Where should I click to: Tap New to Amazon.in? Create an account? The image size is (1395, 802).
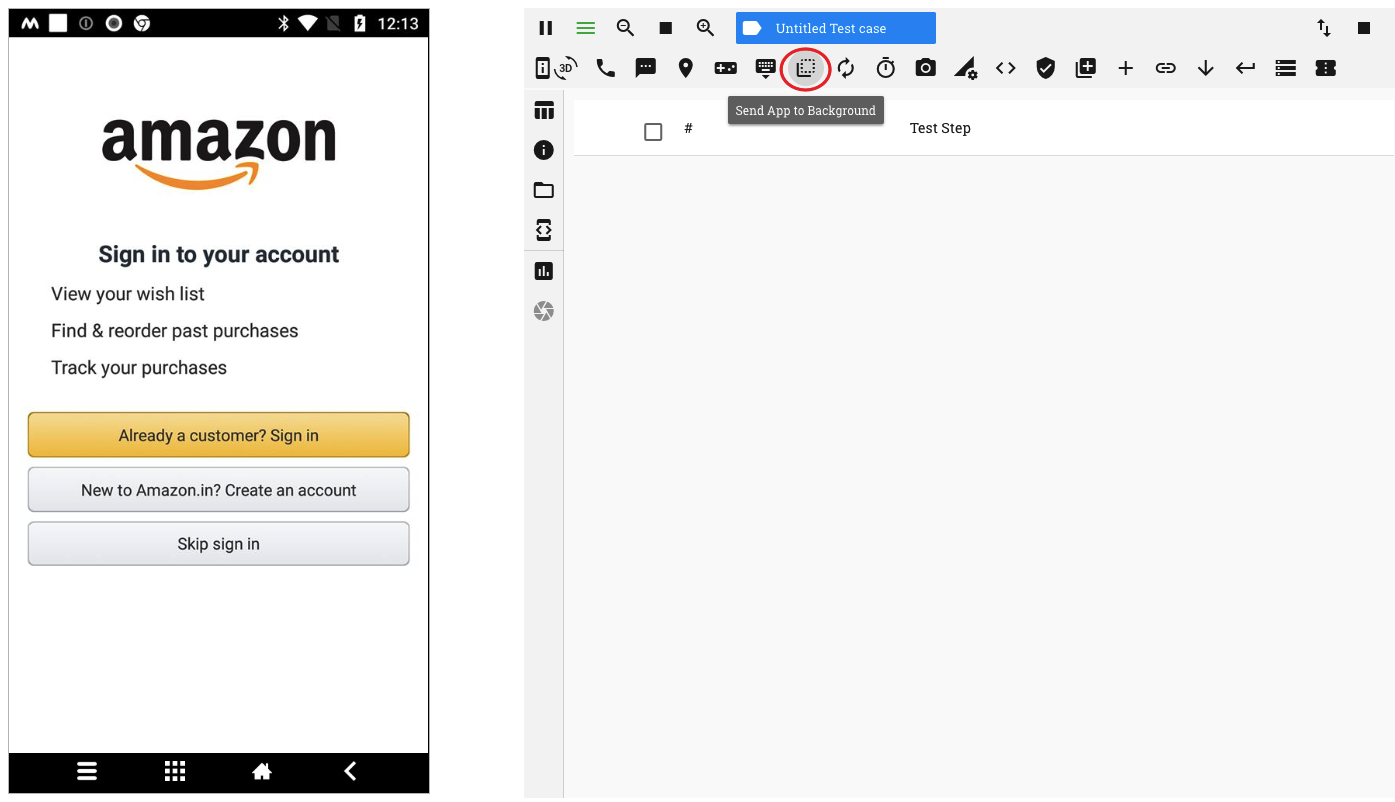pos(218,490)
